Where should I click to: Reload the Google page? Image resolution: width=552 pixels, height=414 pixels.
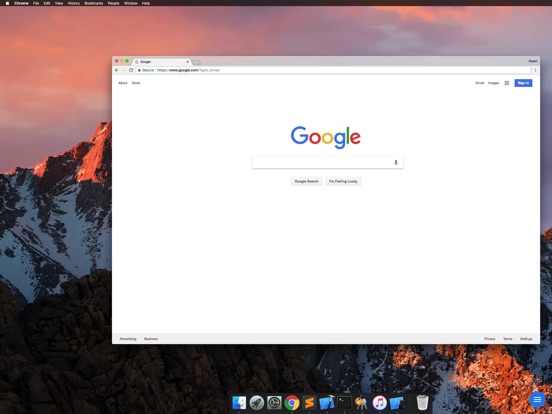coord(131,70)
